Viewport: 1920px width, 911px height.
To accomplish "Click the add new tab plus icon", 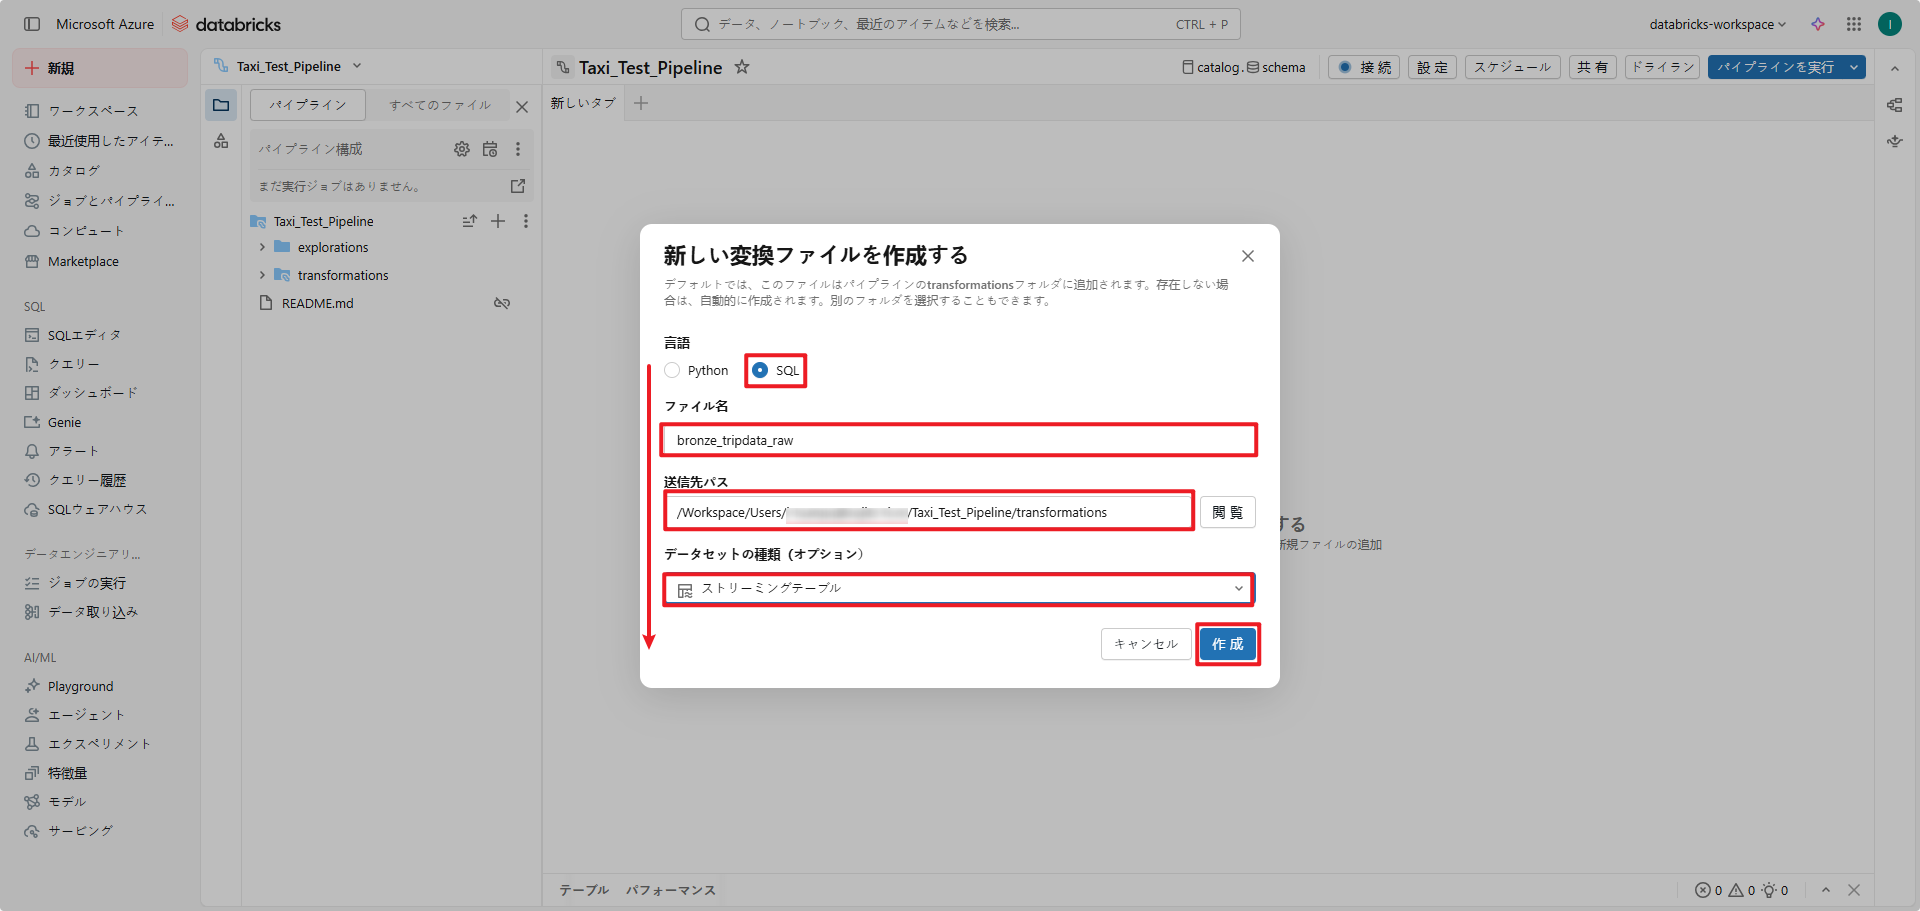I will click(x=641, y=103).
